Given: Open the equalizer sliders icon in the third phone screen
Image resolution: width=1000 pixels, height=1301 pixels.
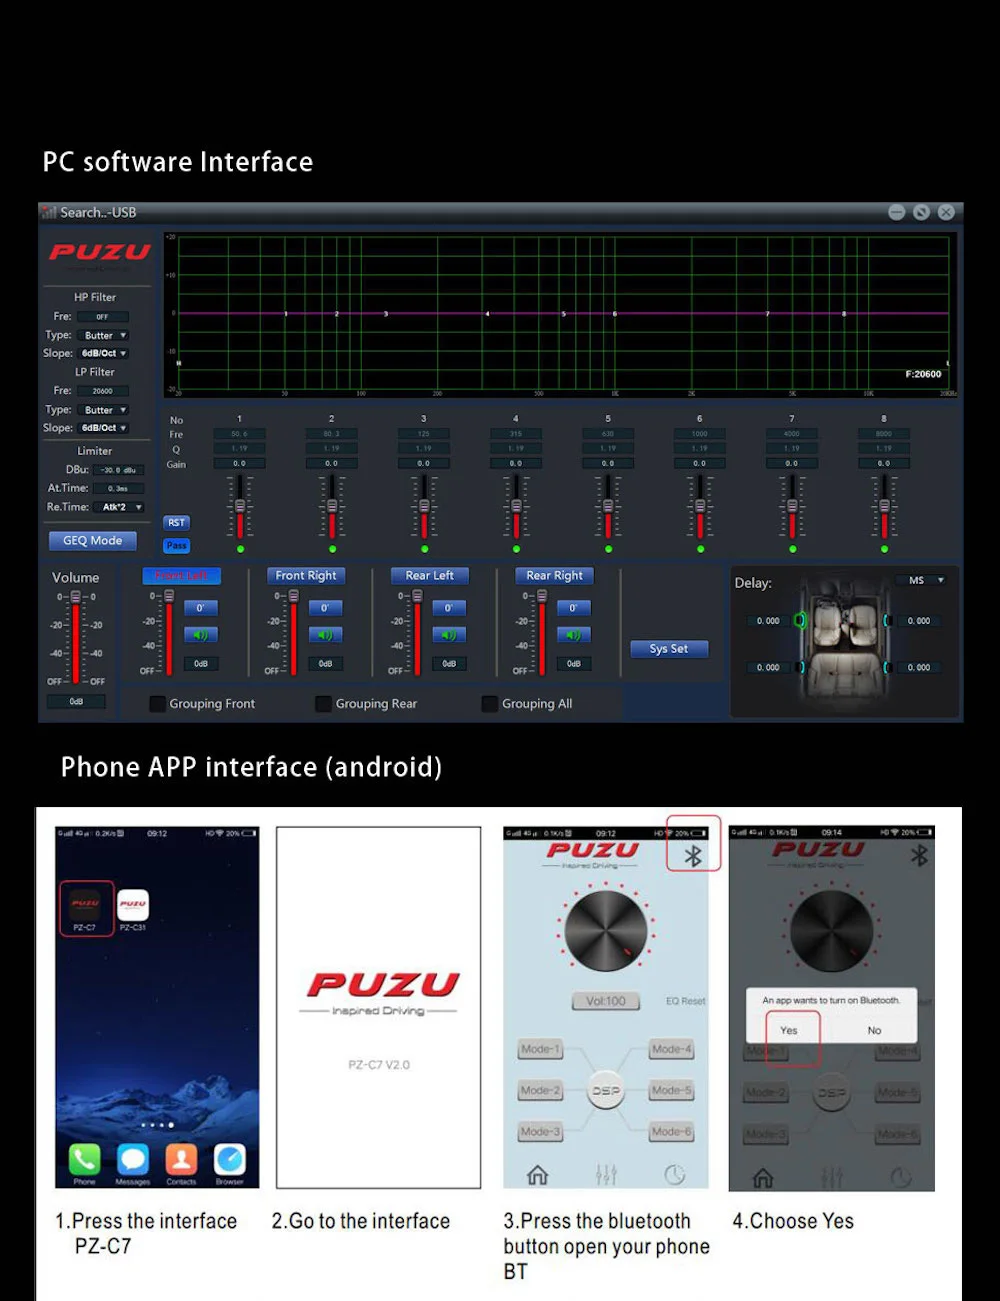Looking at the screenshot, I should tap(606, 1175).
